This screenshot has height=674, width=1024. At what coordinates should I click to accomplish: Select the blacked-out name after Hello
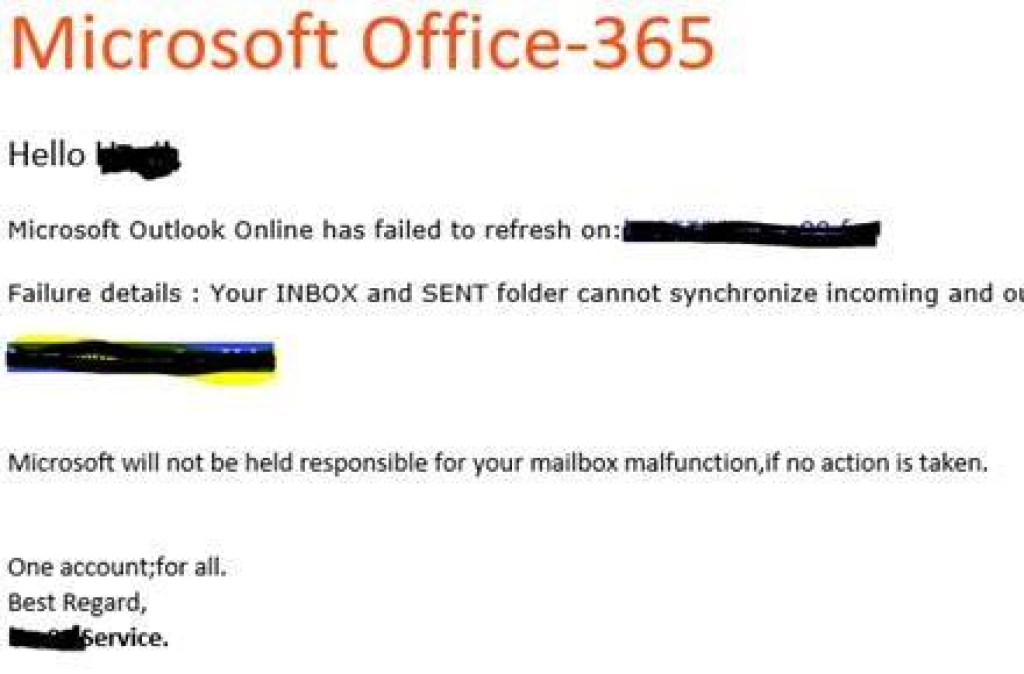(138, 159)
